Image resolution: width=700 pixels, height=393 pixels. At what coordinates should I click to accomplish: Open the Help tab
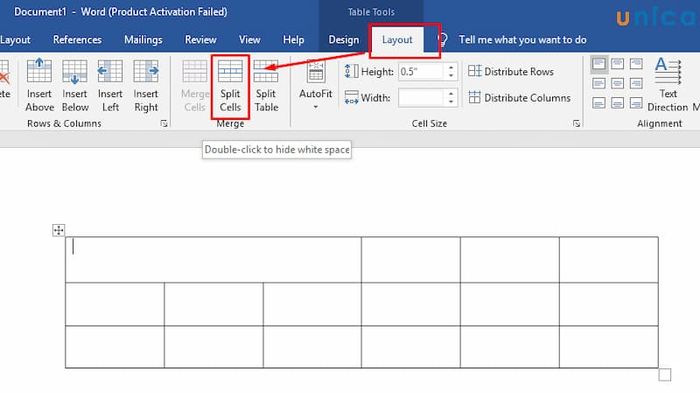(x=293, y=40)
